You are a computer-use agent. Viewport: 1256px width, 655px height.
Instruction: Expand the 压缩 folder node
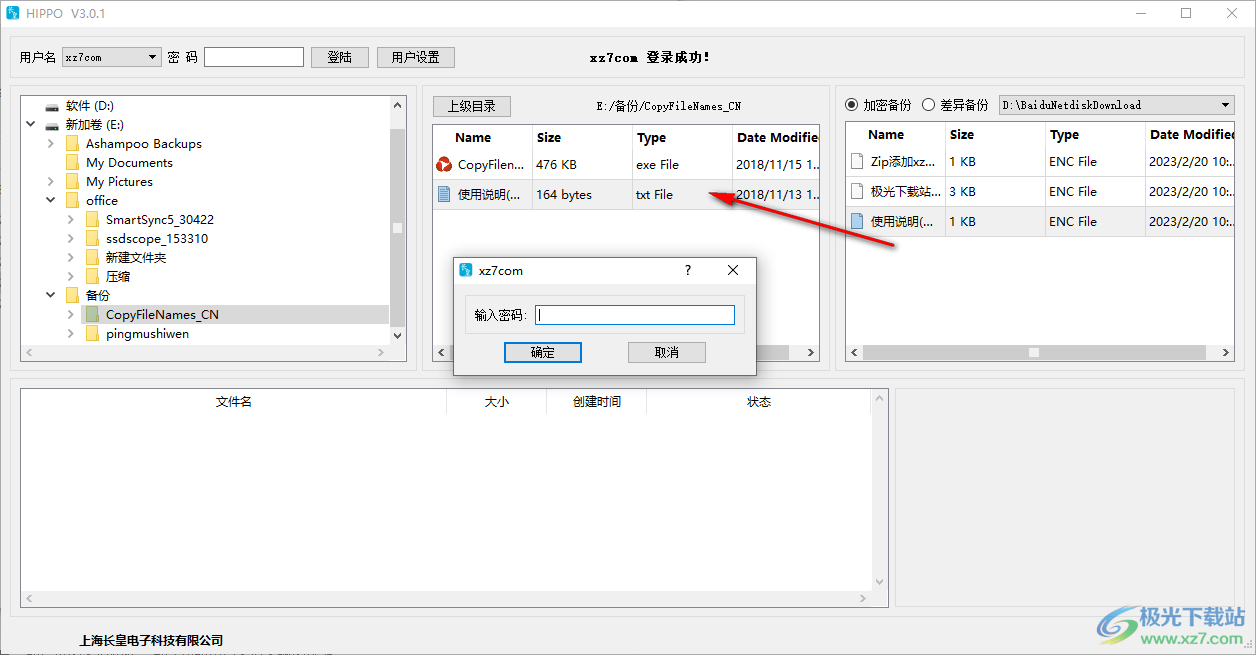coord(71,277)
